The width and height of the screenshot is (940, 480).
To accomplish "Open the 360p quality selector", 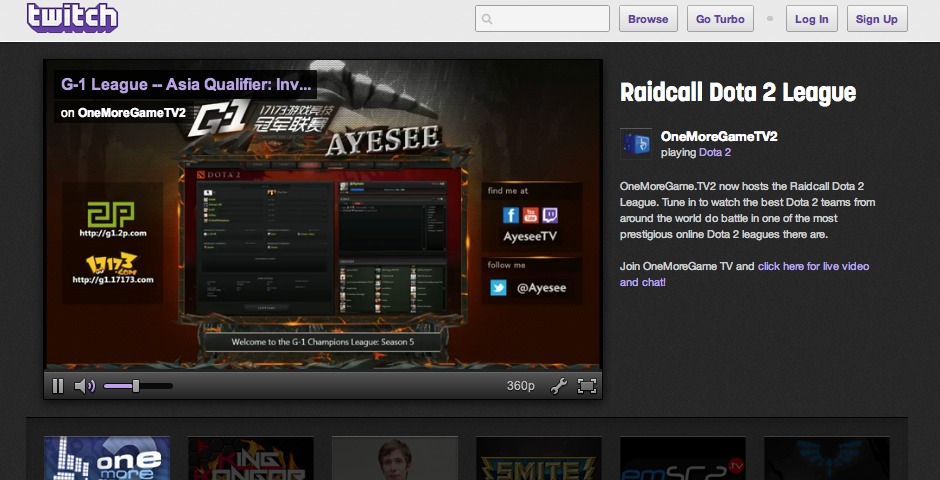I will (520, 386).
